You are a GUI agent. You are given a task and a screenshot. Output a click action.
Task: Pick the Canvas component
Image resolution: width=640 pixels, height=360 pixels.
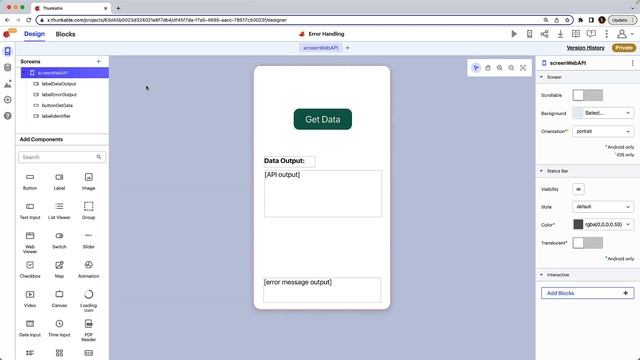pyautogui.click(x=59, y=299)
